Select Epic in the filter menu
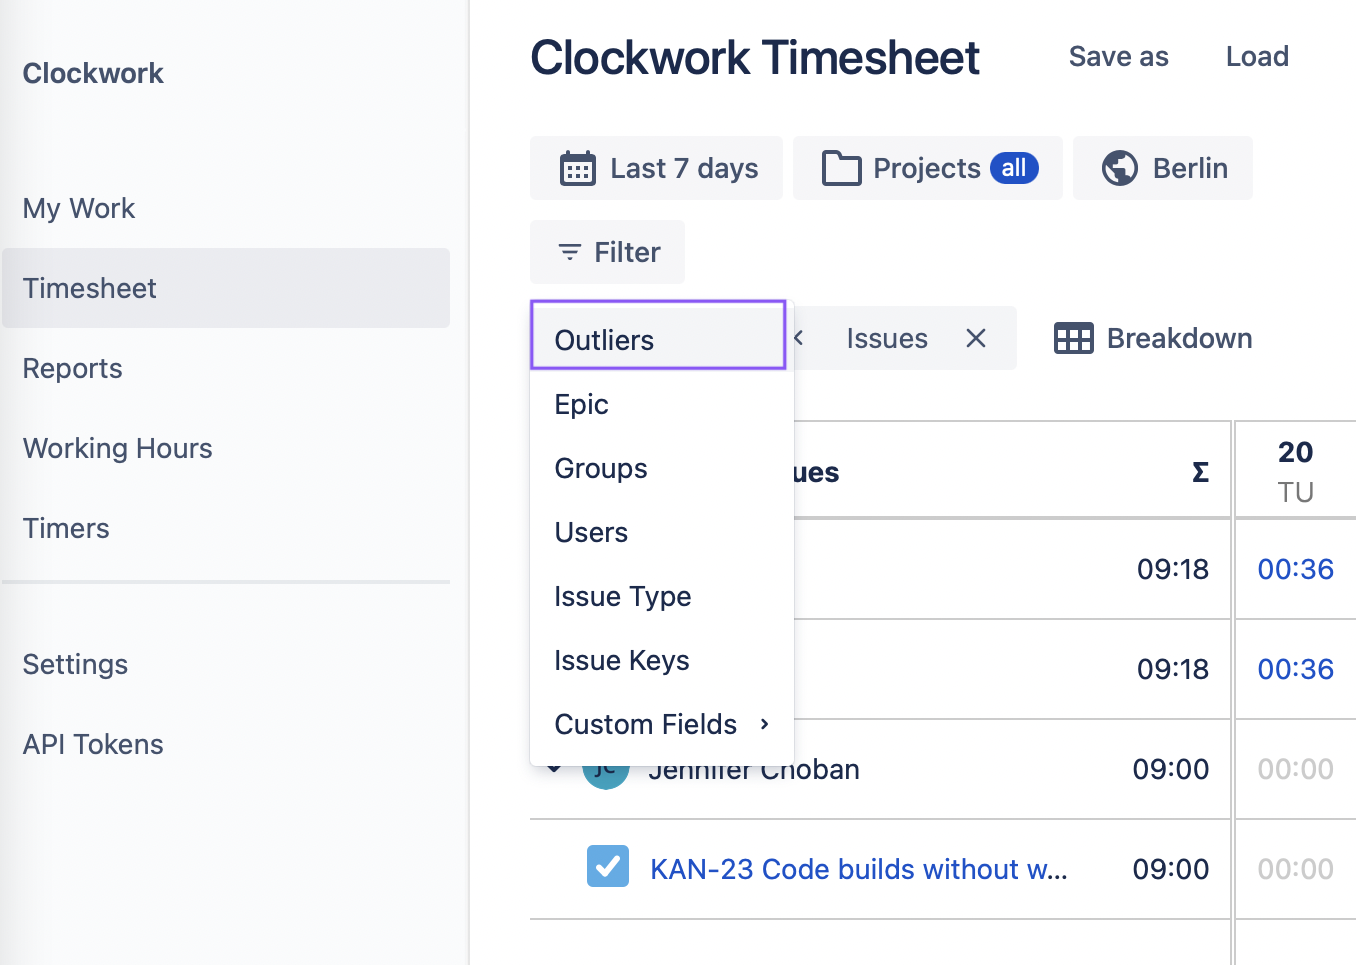Screen dimensions: 1356x965 (662, 404)
